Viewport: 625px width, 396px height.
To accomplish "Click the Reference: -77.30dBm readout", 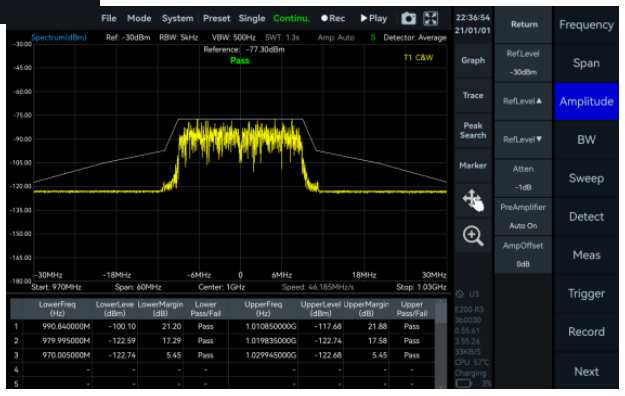I will [244, 50].
